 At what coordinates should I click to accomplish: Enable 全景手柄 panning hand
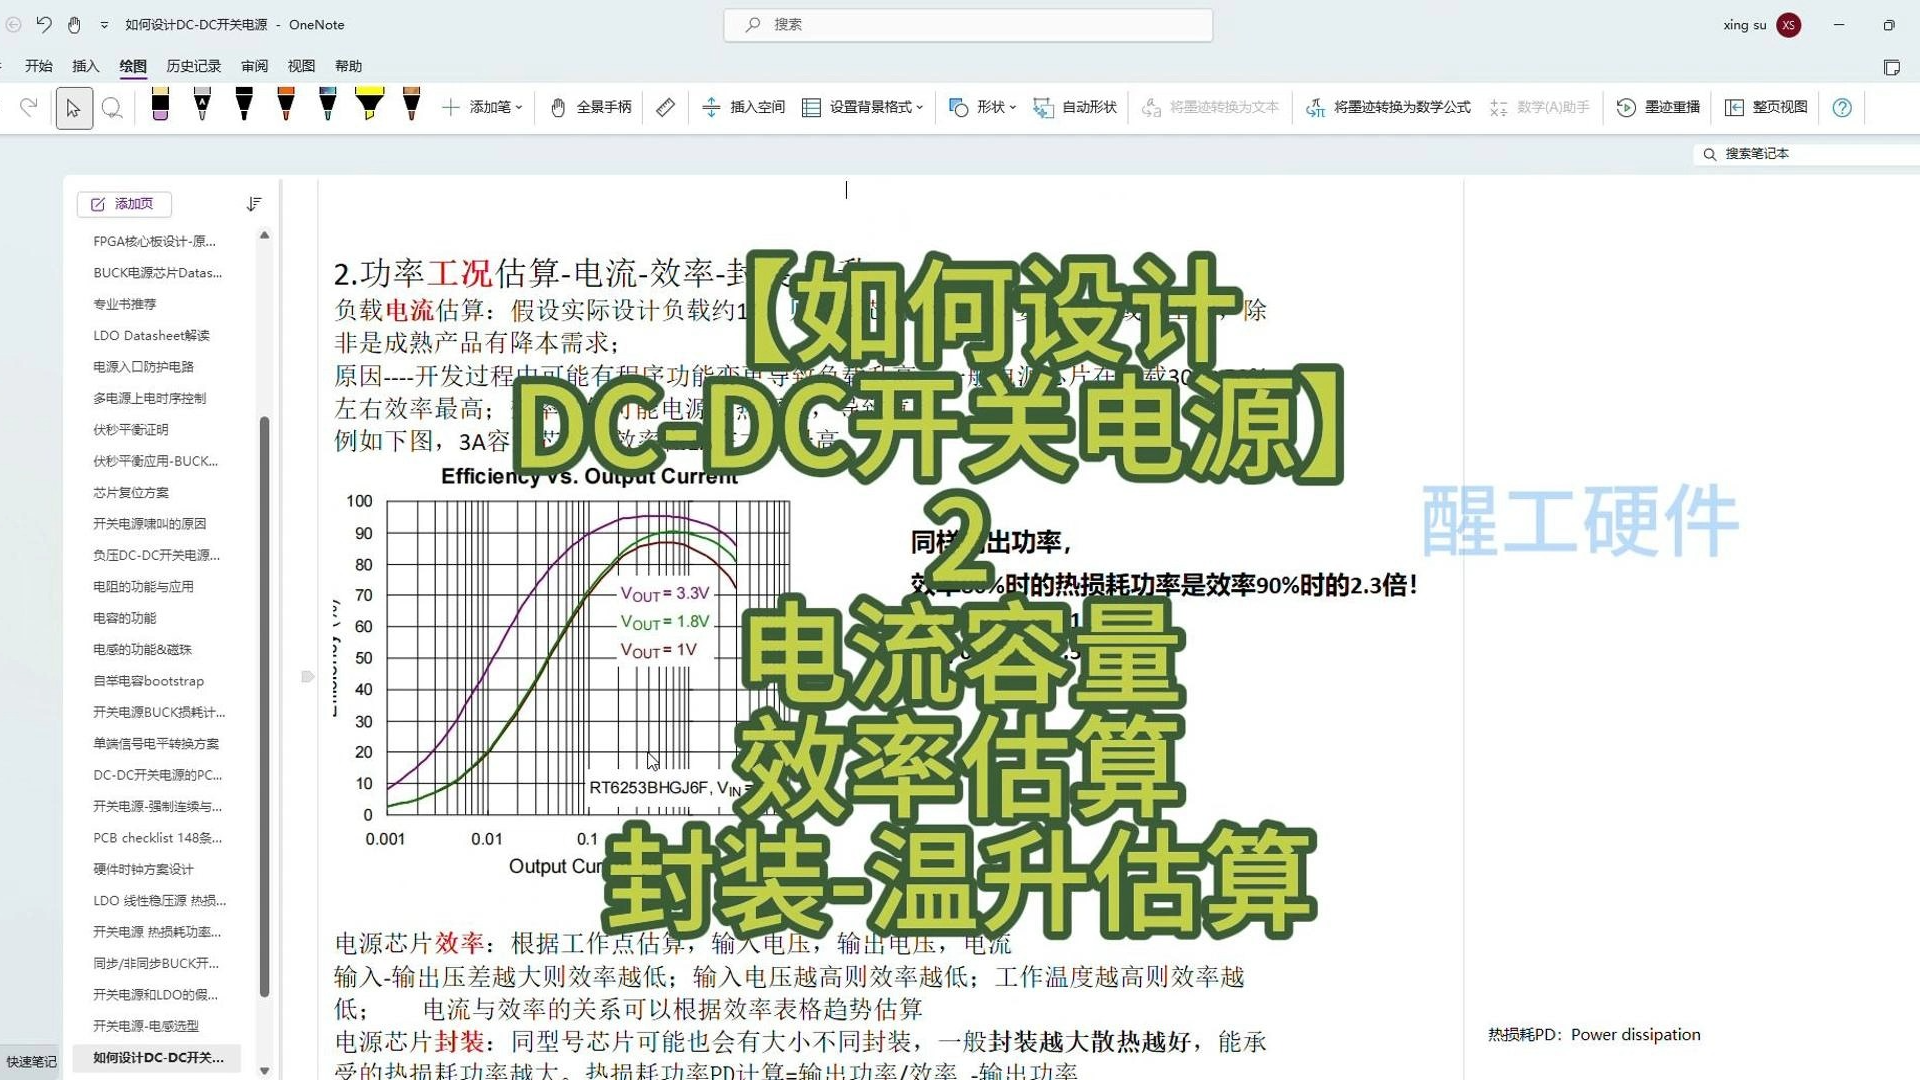click(591, 107)
